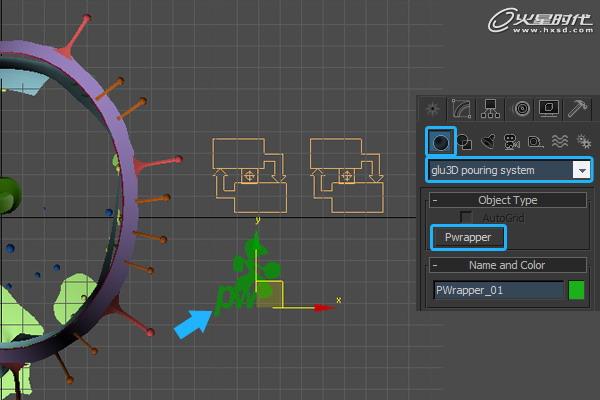The width and height of the screenshot is (600, 400).
Task: Collapse the Object Type rollout
Action: tap(508, 200)
